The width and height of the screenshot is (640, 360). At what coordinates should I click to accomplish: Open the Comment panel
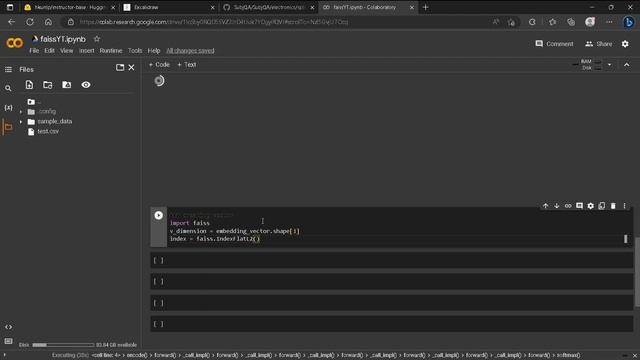click(x=554, y=44)
